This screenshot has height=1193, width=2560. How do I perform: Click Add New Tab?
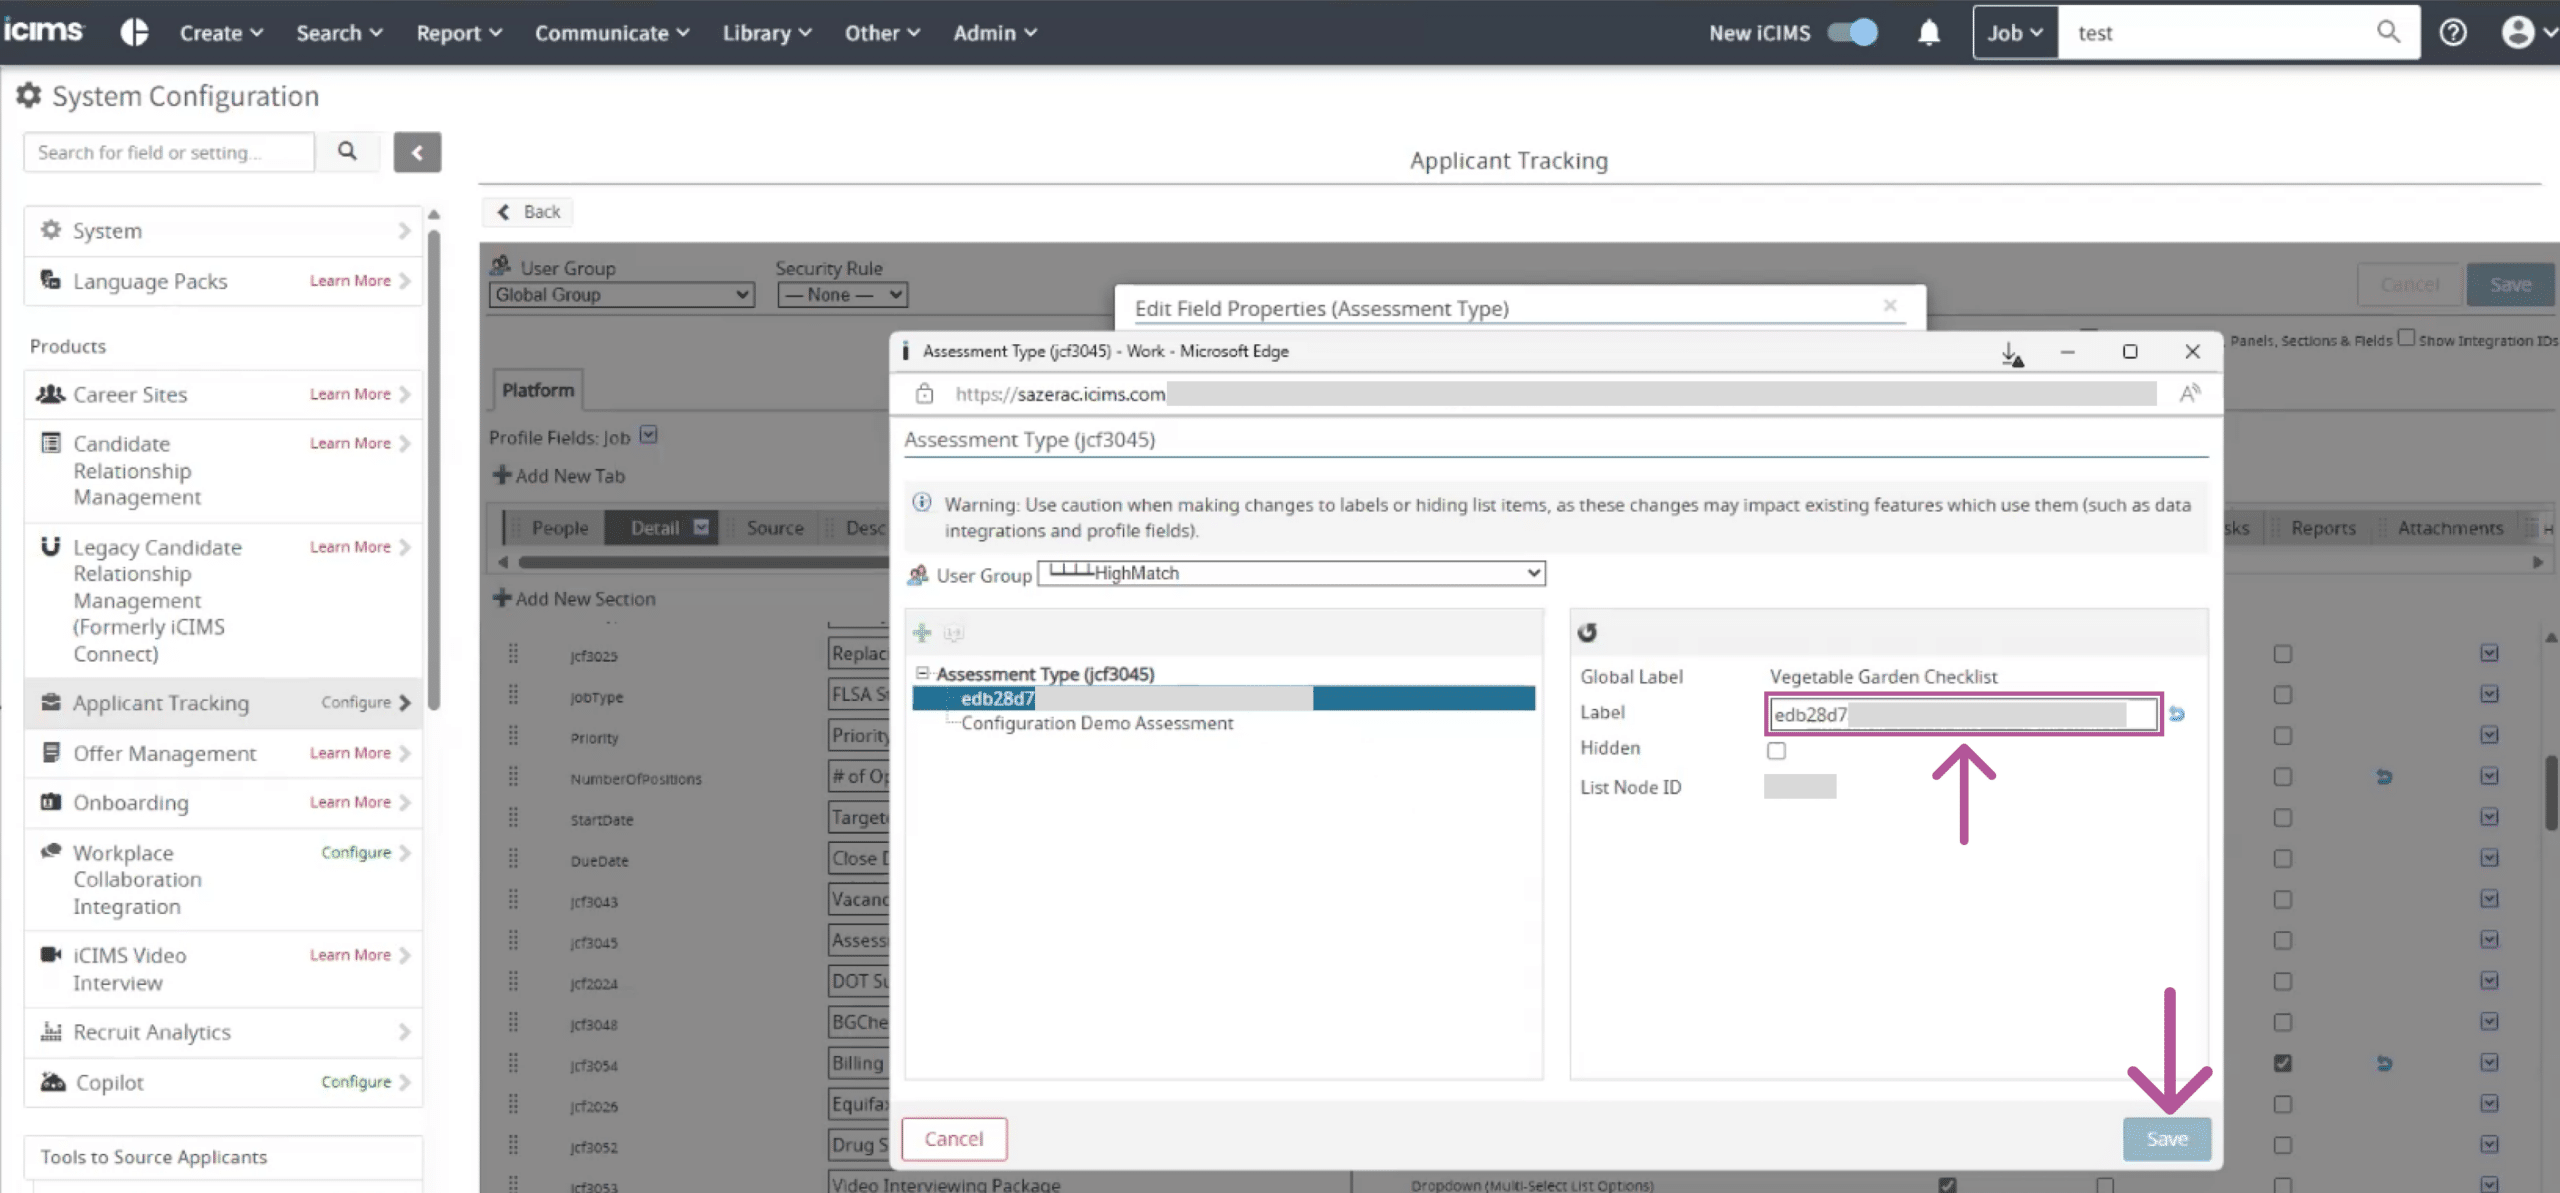pos(559,475)
